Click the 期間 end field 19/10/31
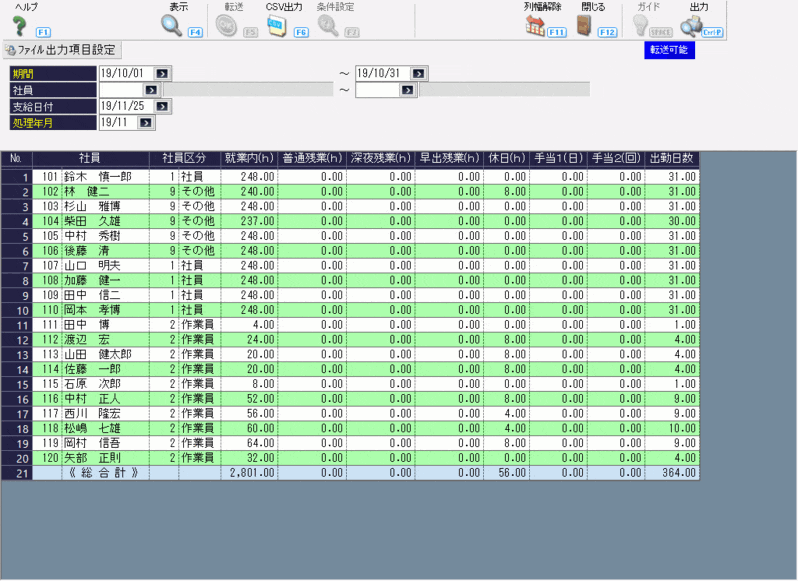Image resolution: width=798 pixels, height=581 pixels. pos(384,73)
